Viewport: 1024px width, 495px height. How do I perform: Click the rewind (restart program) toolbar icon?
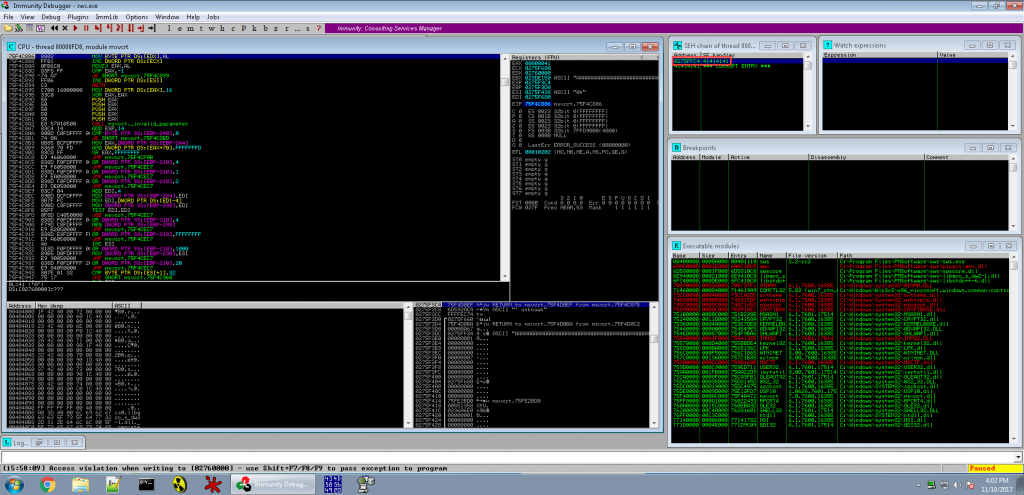(54, 29)
